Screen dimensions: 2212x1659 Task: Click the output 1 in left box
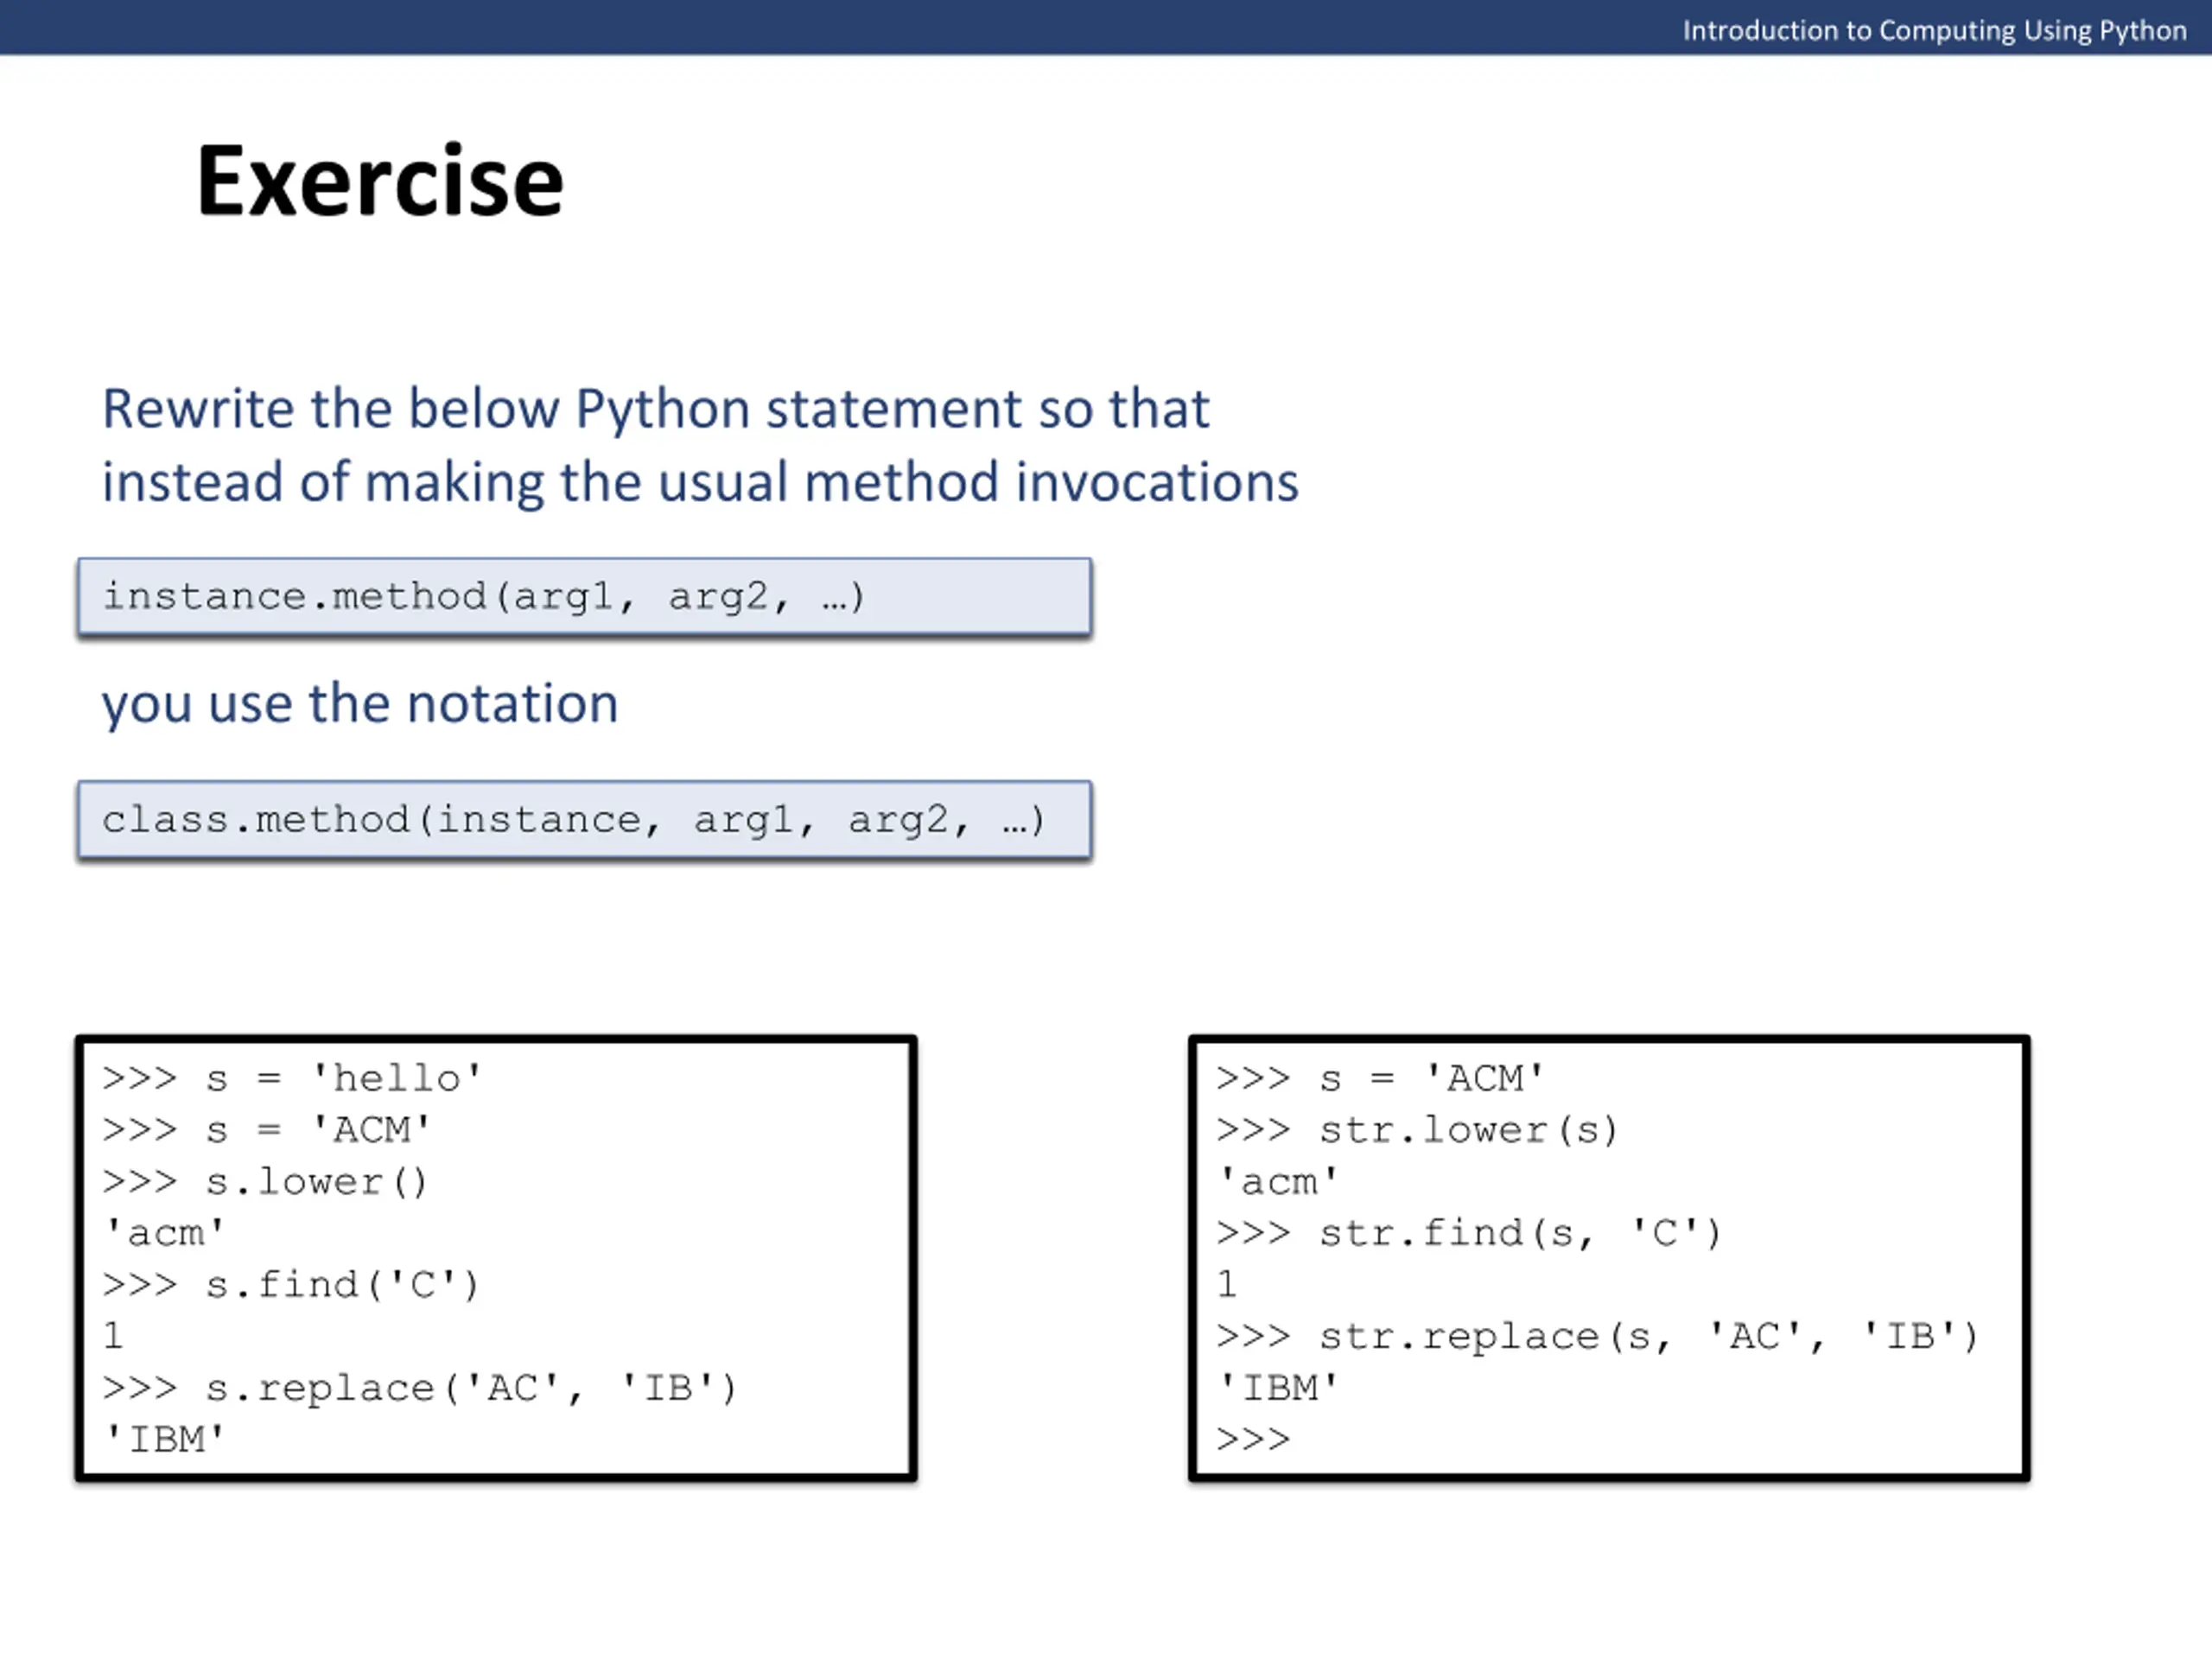[x=113, y=1336]
